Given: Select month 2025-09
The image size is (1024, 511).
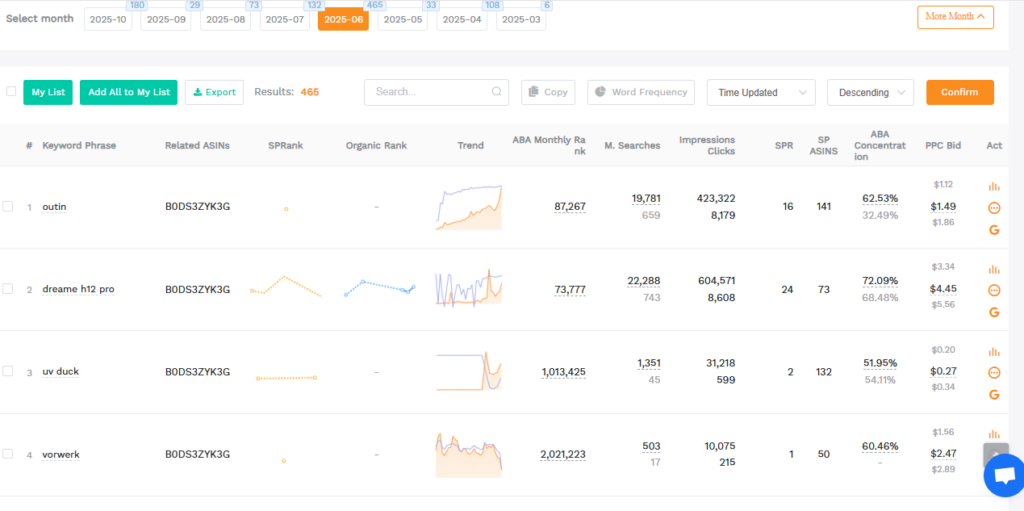Looking at the screenshot, I should [165, 20].
